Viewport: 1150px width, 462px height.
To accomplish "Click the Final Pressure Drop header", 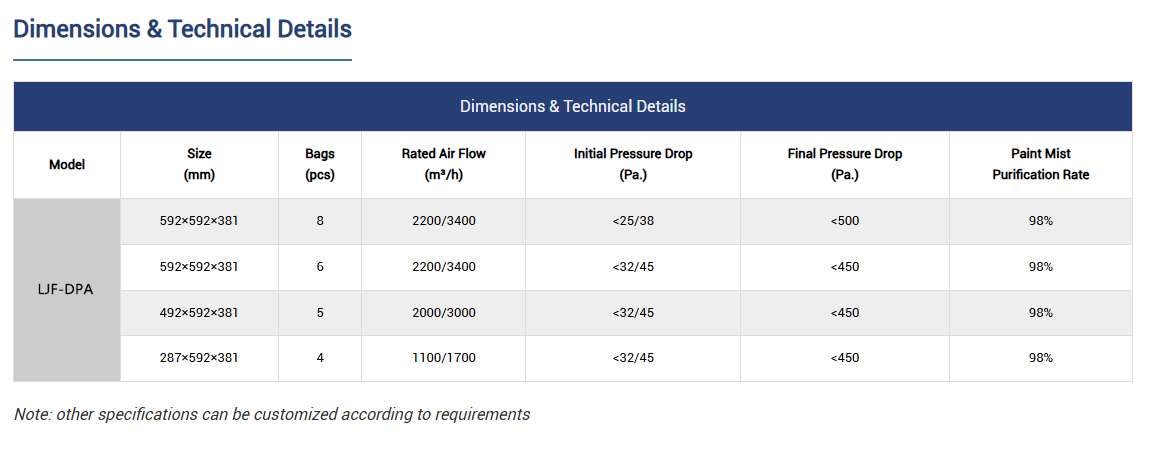I will [845, 164].
